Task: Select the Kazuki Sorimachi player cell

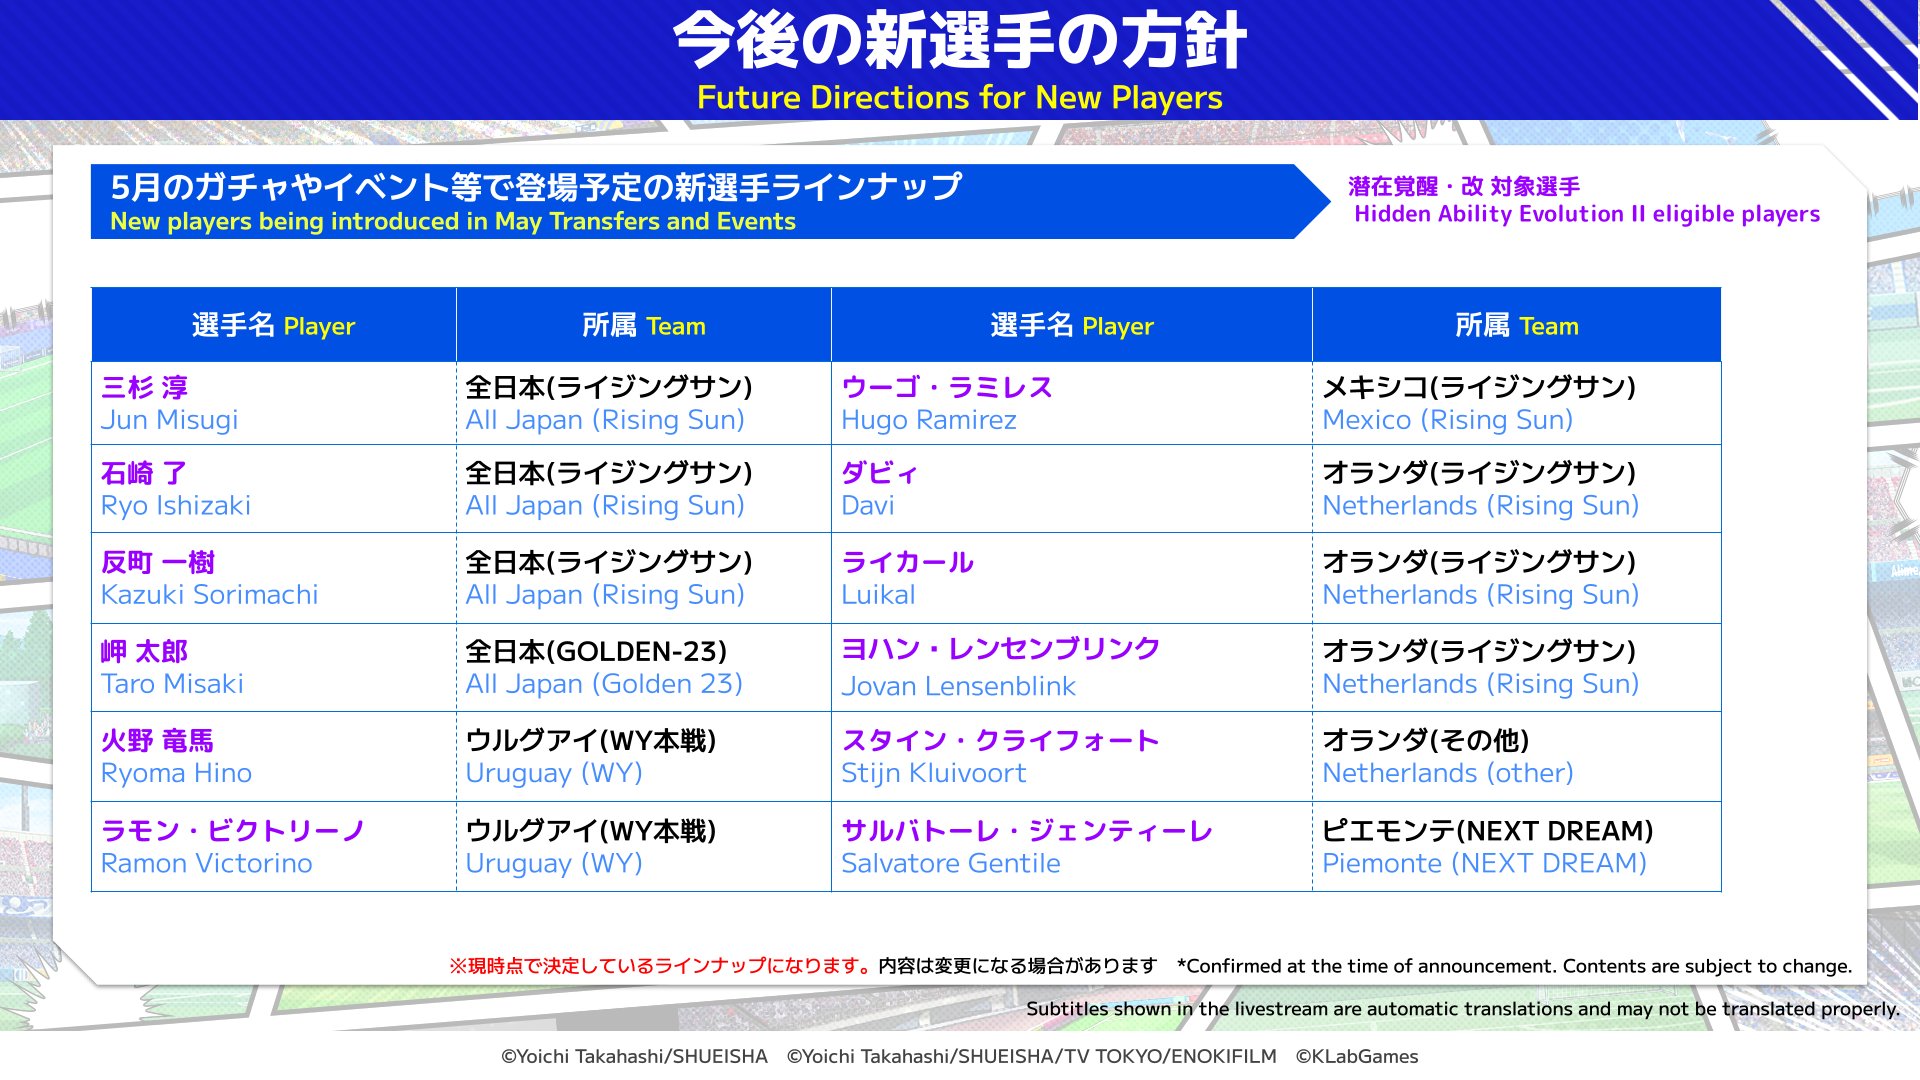Action: click(x=273, y=578)
